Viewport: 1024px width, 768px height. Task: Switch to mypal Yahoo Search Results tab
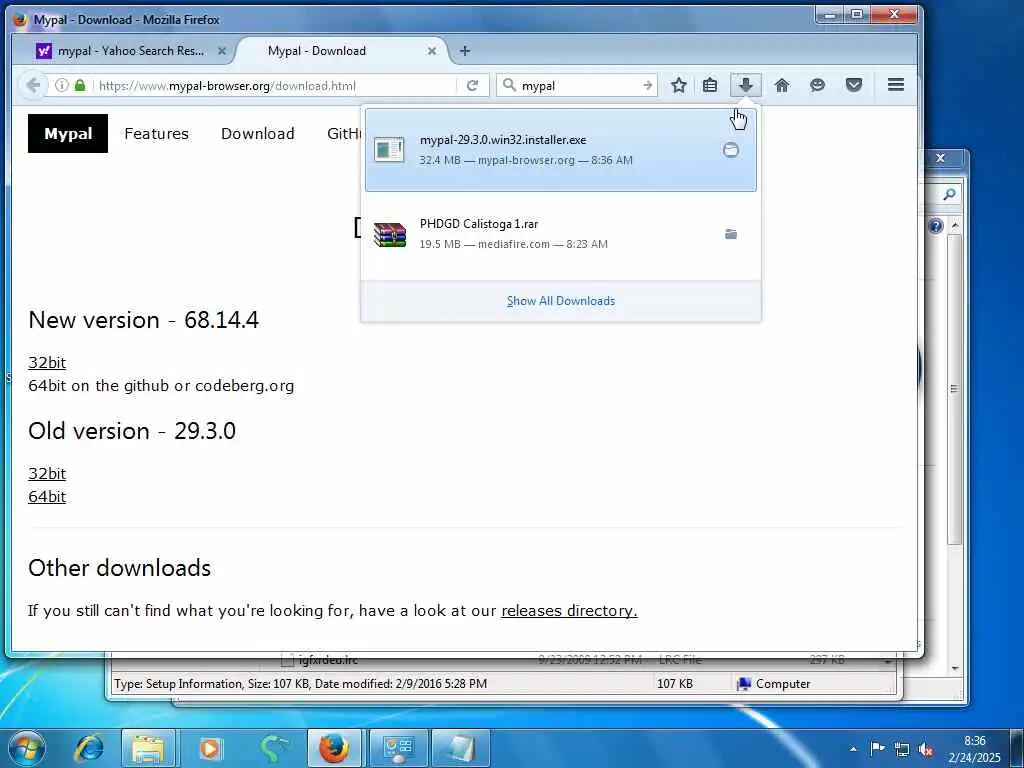pos(131,51)
